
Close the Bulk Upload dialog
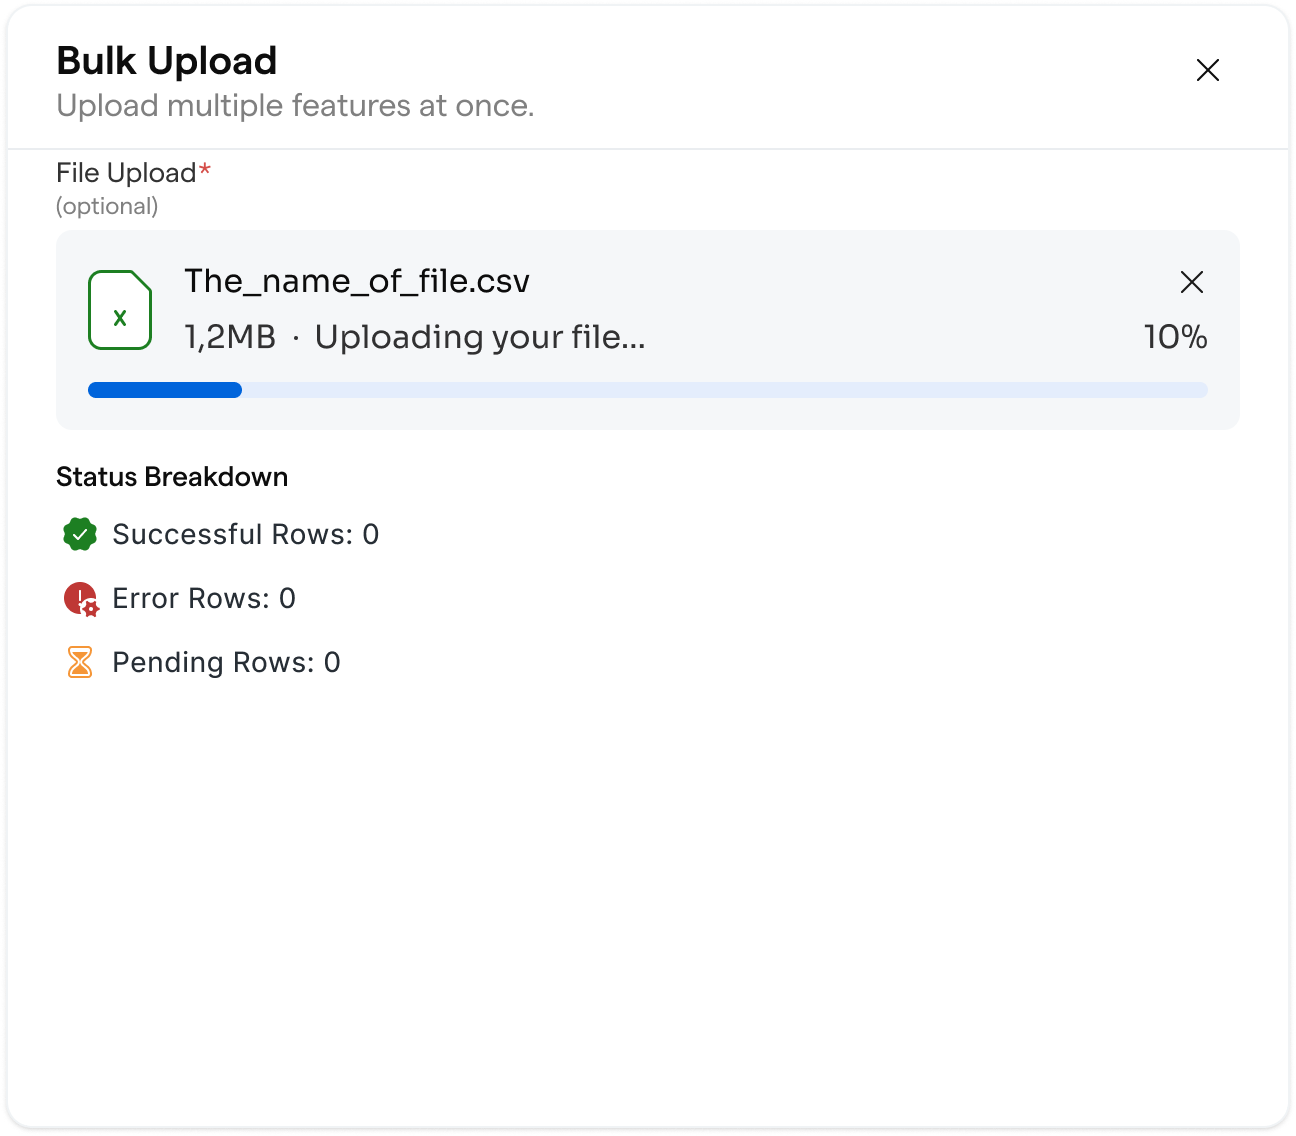1208,70
